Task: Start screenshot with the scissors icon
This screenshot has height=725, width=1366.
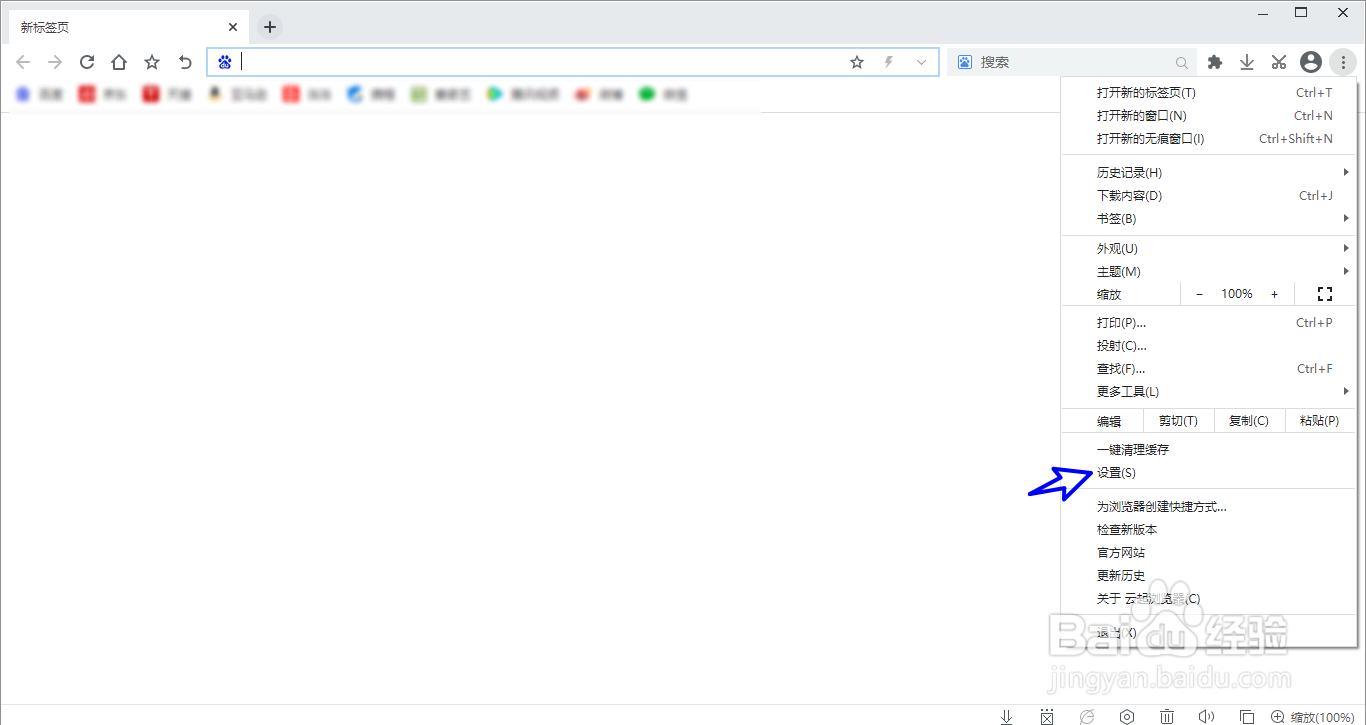Action: point(1279,62)
